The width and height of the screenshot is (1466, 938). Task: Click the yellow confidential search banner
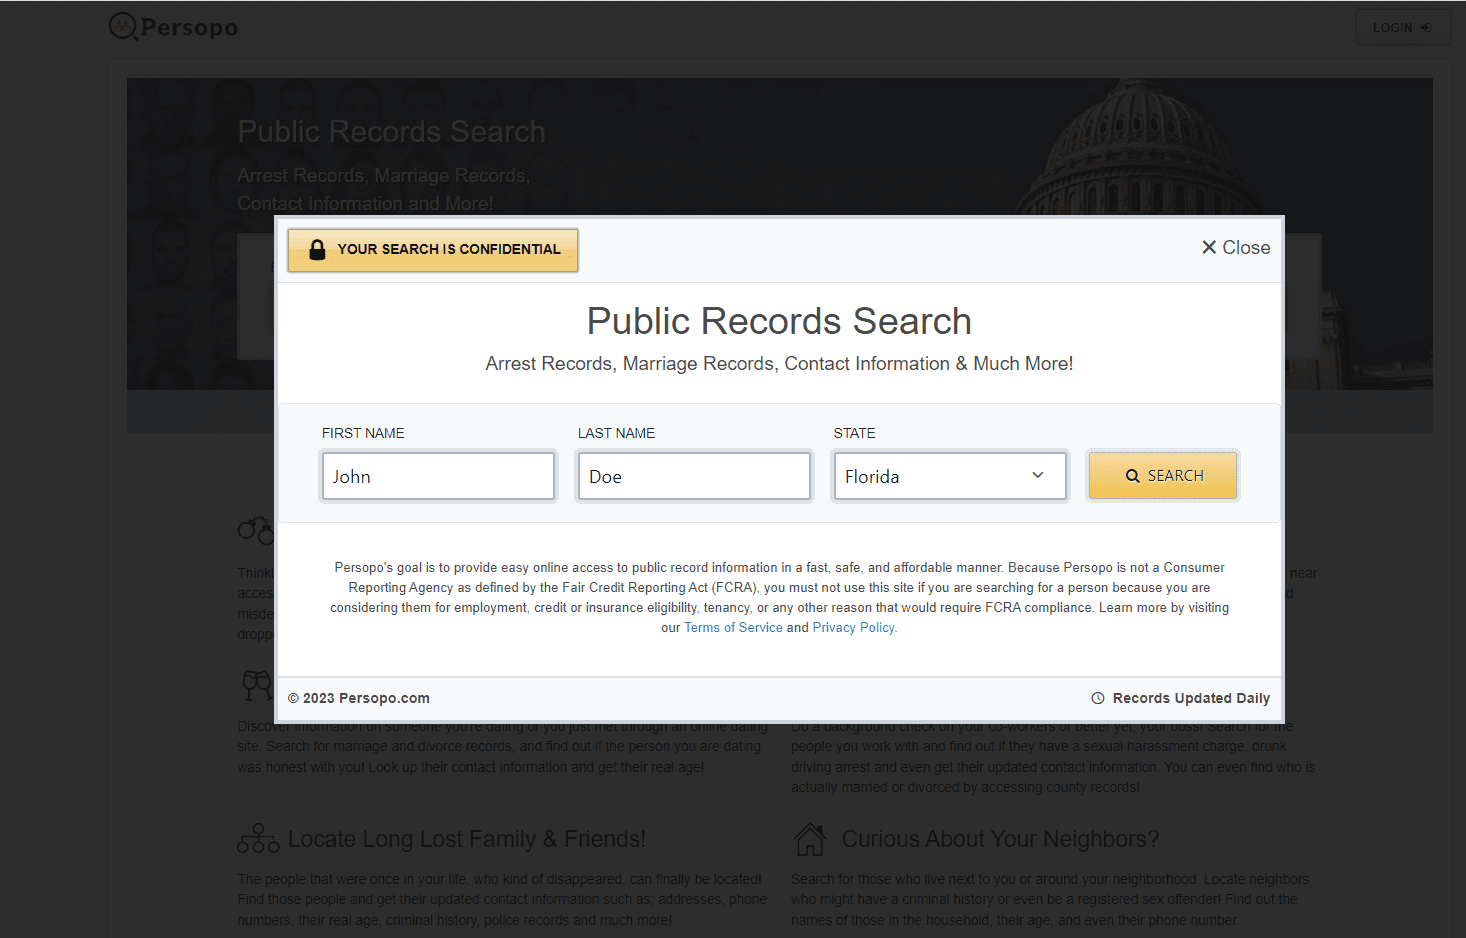pyautogui.click(x=432, y=249)
